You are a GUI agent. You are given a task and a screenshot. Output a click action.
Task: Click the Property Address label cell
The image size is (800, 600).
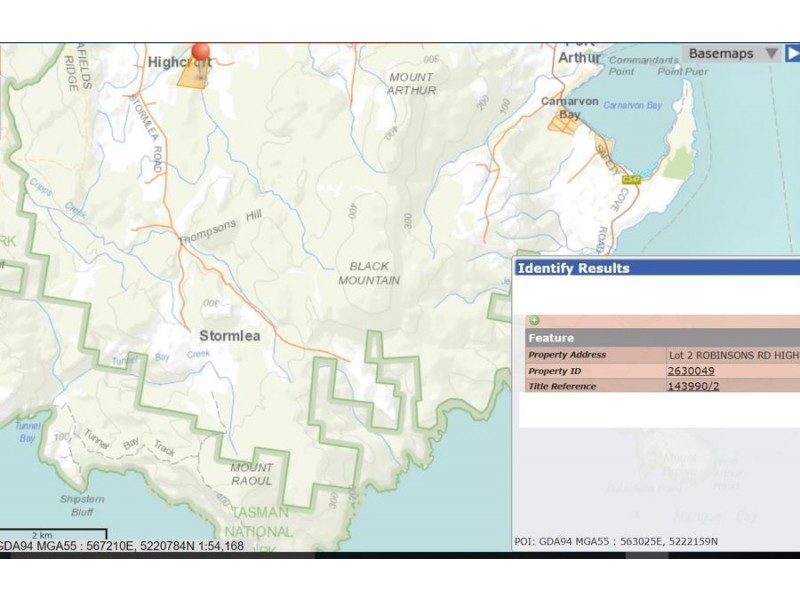coord(595,355)
